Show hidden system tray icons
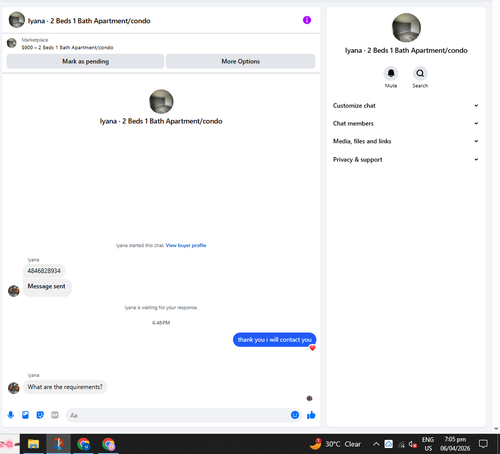 [x=376, y=444]
